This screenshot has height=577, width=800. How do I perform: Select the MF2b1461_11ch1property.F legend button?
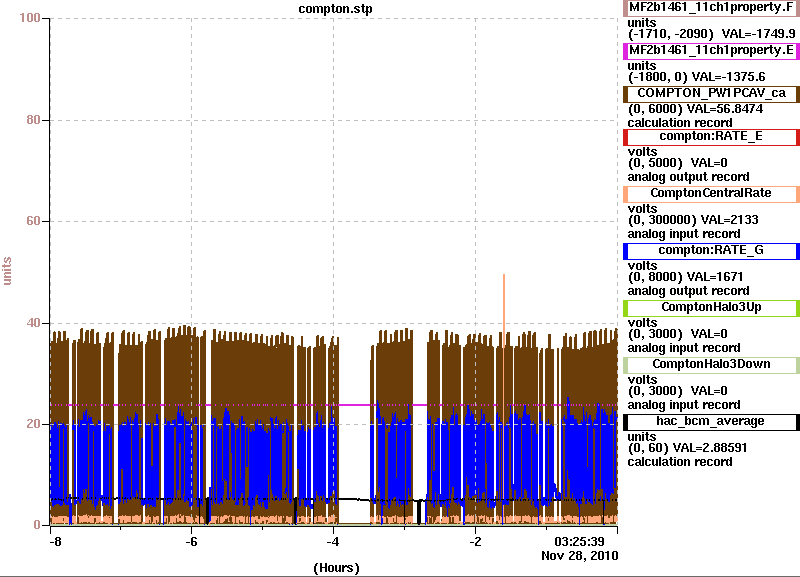[x=711, y=8]
